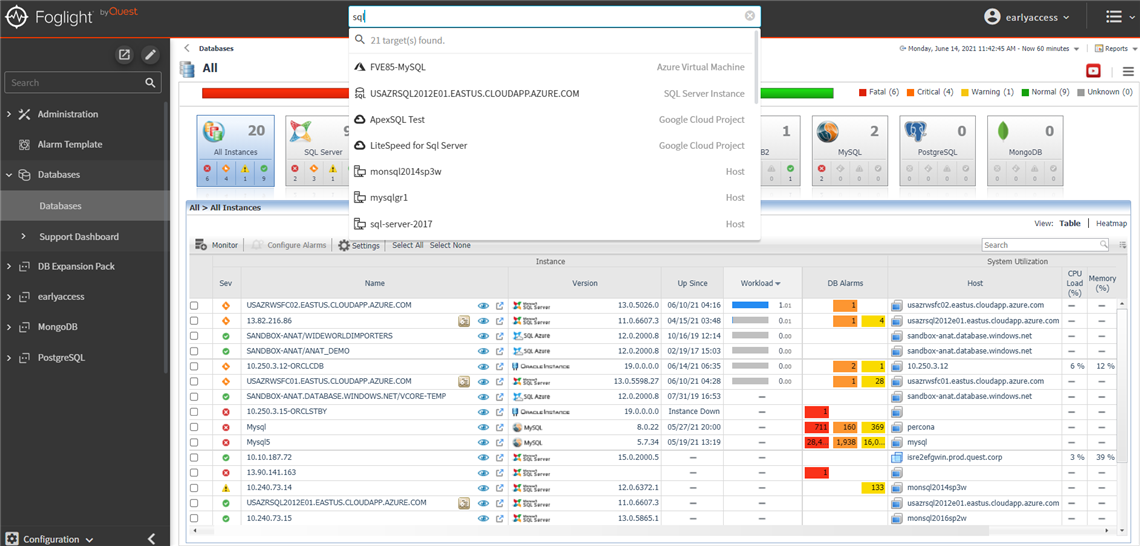The height and width of the screenshot is (546, 1140).
Task: Expand the Support Dashboard node
Action: coord(23,236)
